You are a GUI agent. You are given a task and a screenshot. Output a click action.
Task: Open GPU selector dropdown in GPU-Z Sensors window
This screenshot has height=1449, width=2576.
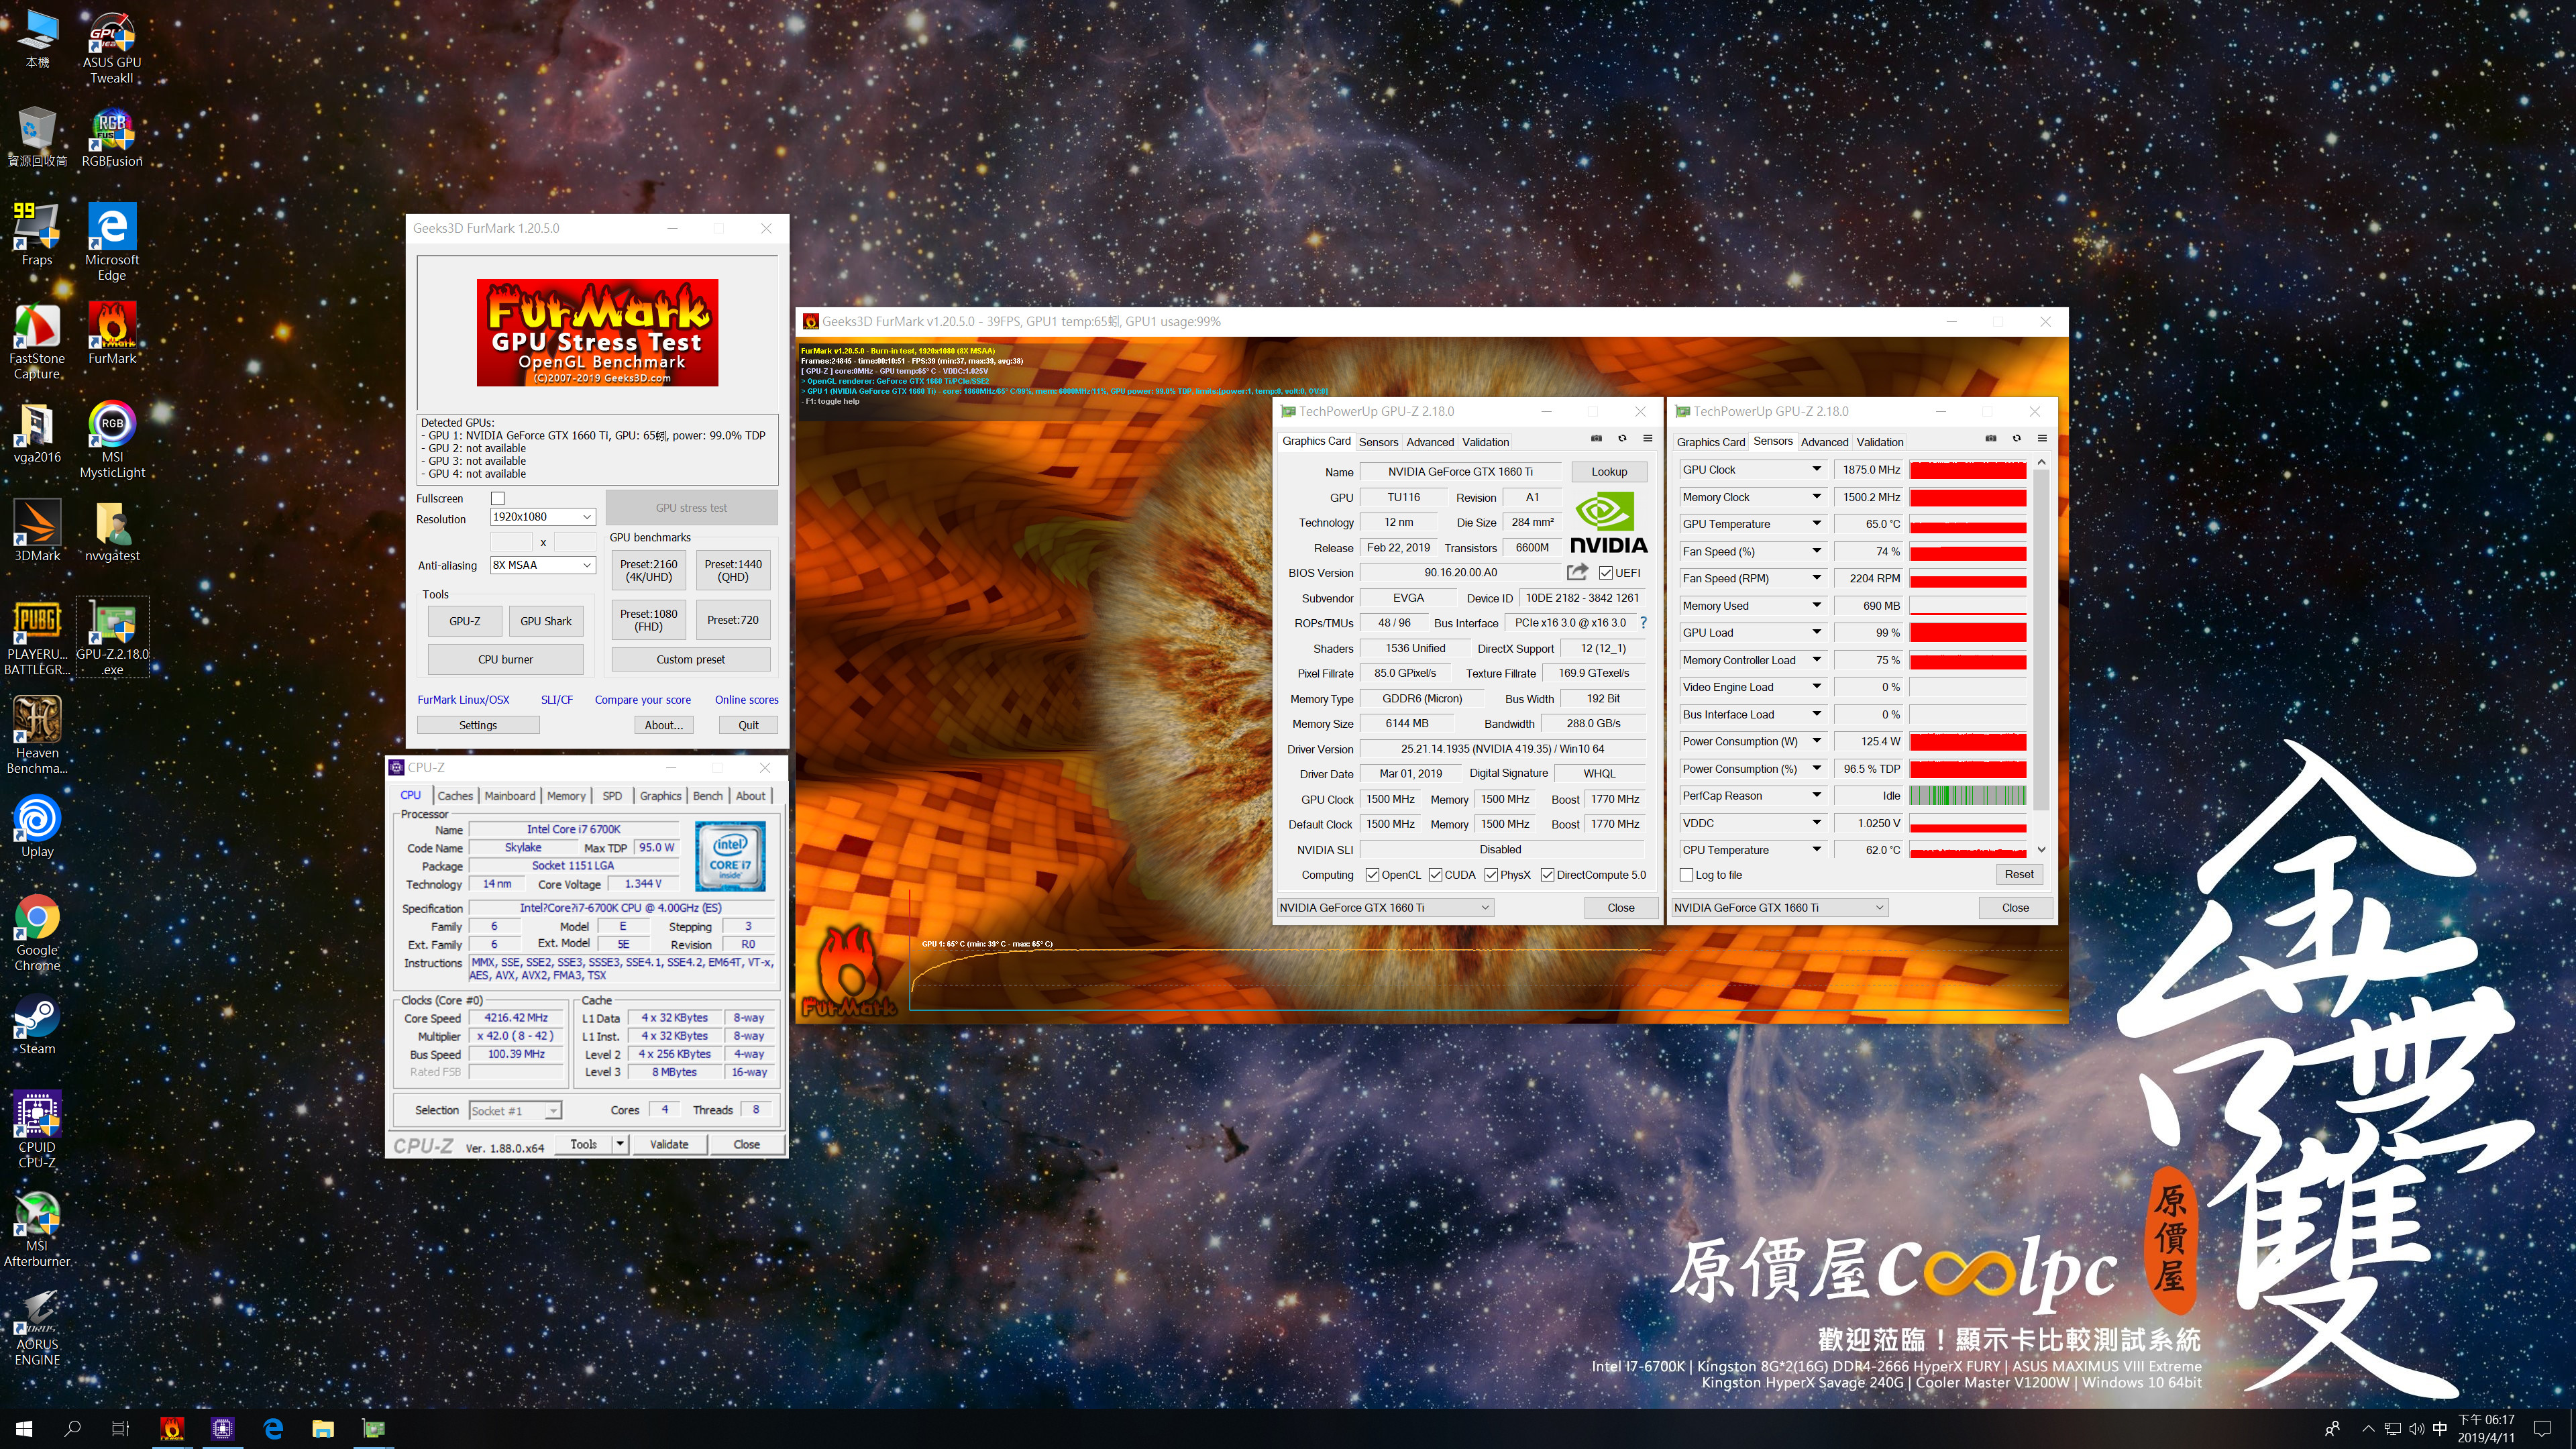(1779, 908)
